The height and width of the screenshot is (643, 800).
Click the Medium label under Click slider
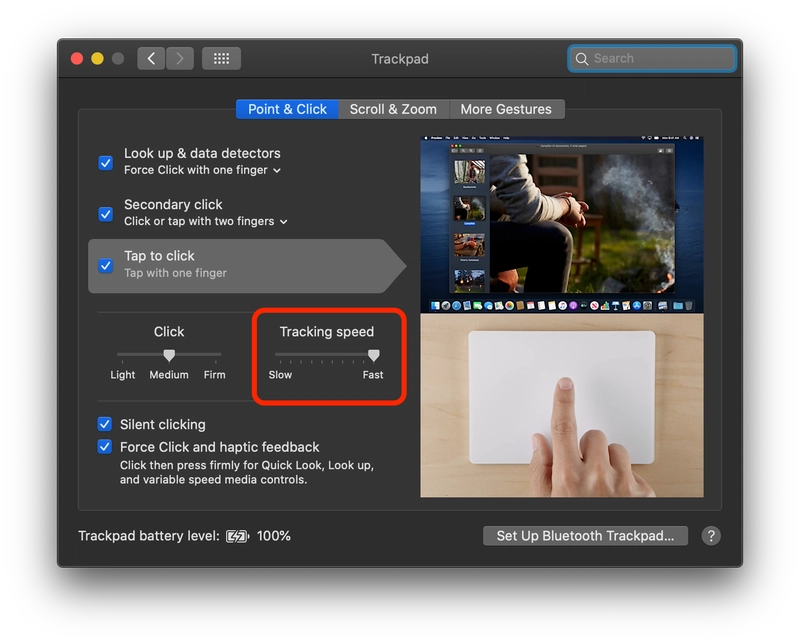tap(169, 375)
